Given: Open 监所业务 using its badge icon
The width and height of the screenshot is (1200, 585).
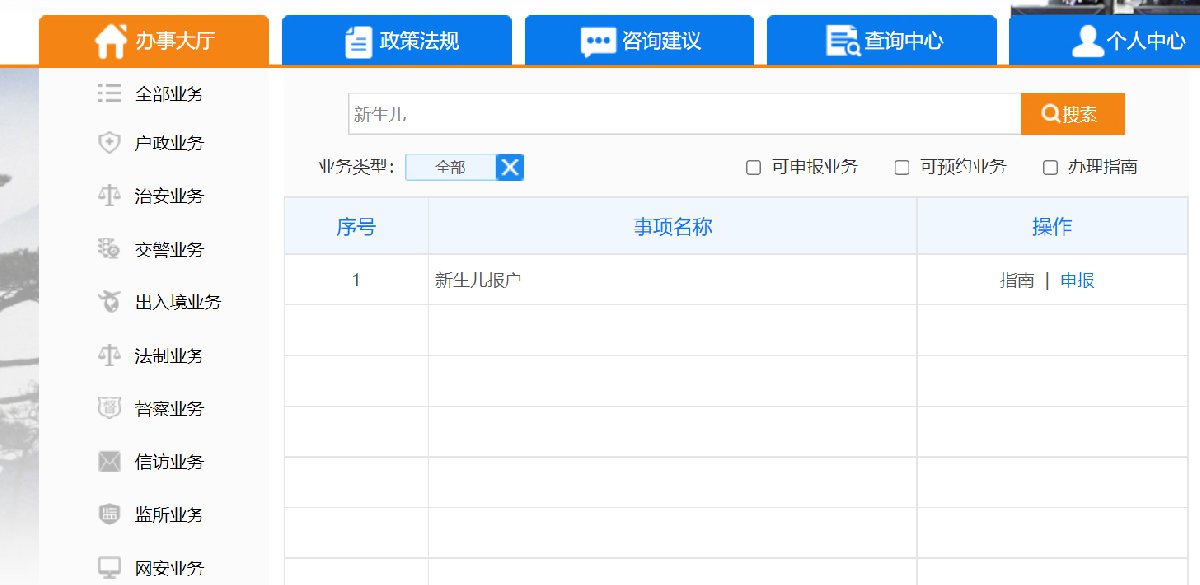Looking at the screenshot, I should coord(109,514).
